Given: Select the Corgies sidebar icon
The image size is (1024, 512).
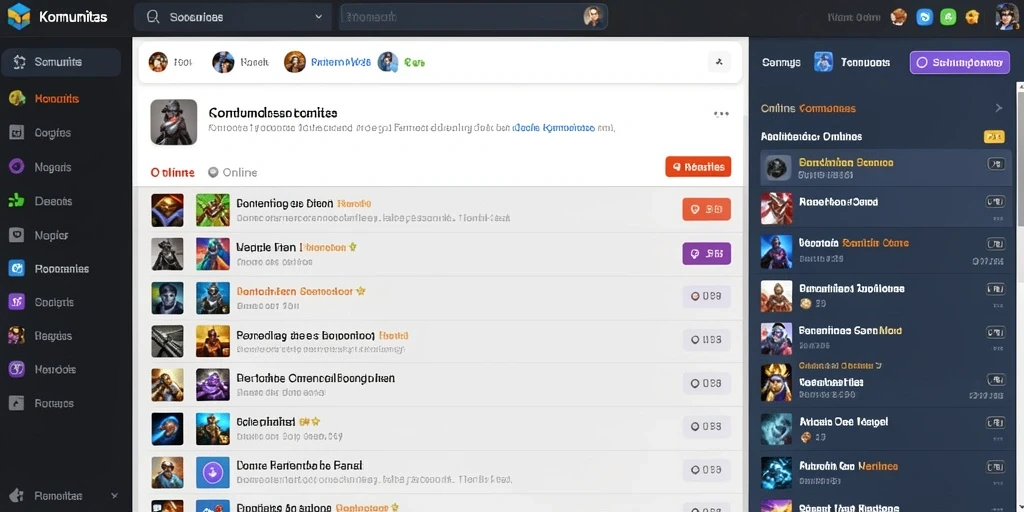Looking at the screenshot, I should point(17,133).
